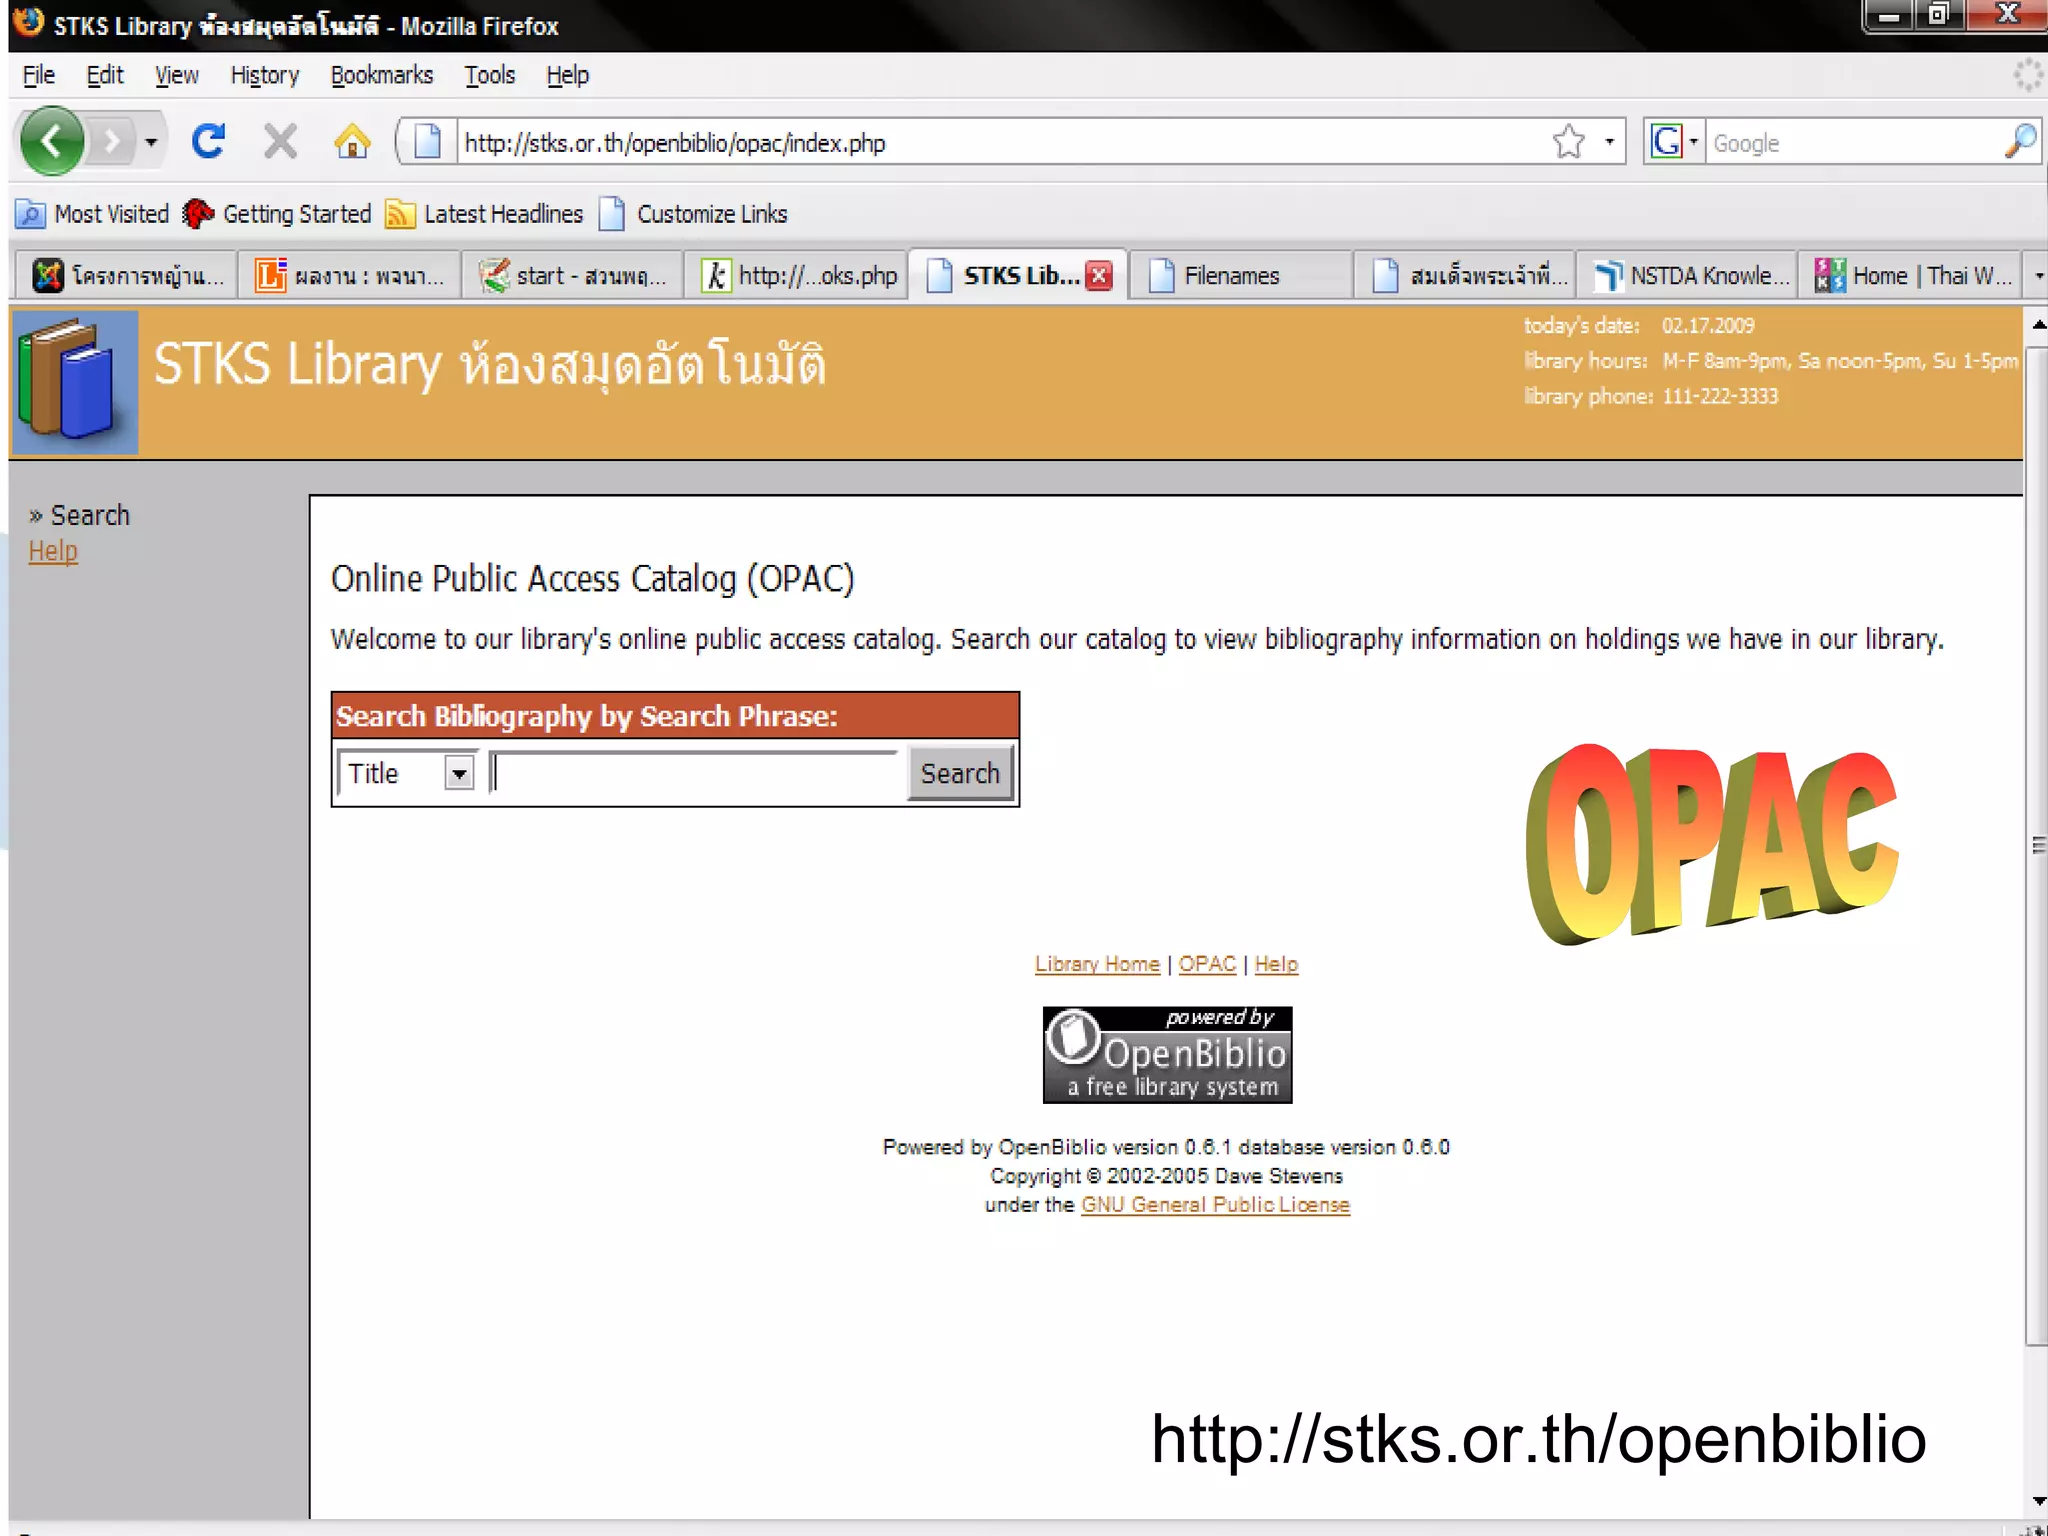Close the STKS Lib... tab with red X
Image resolution: width=2048 pixels, height=1536 pixels.
click(1099, 275)
